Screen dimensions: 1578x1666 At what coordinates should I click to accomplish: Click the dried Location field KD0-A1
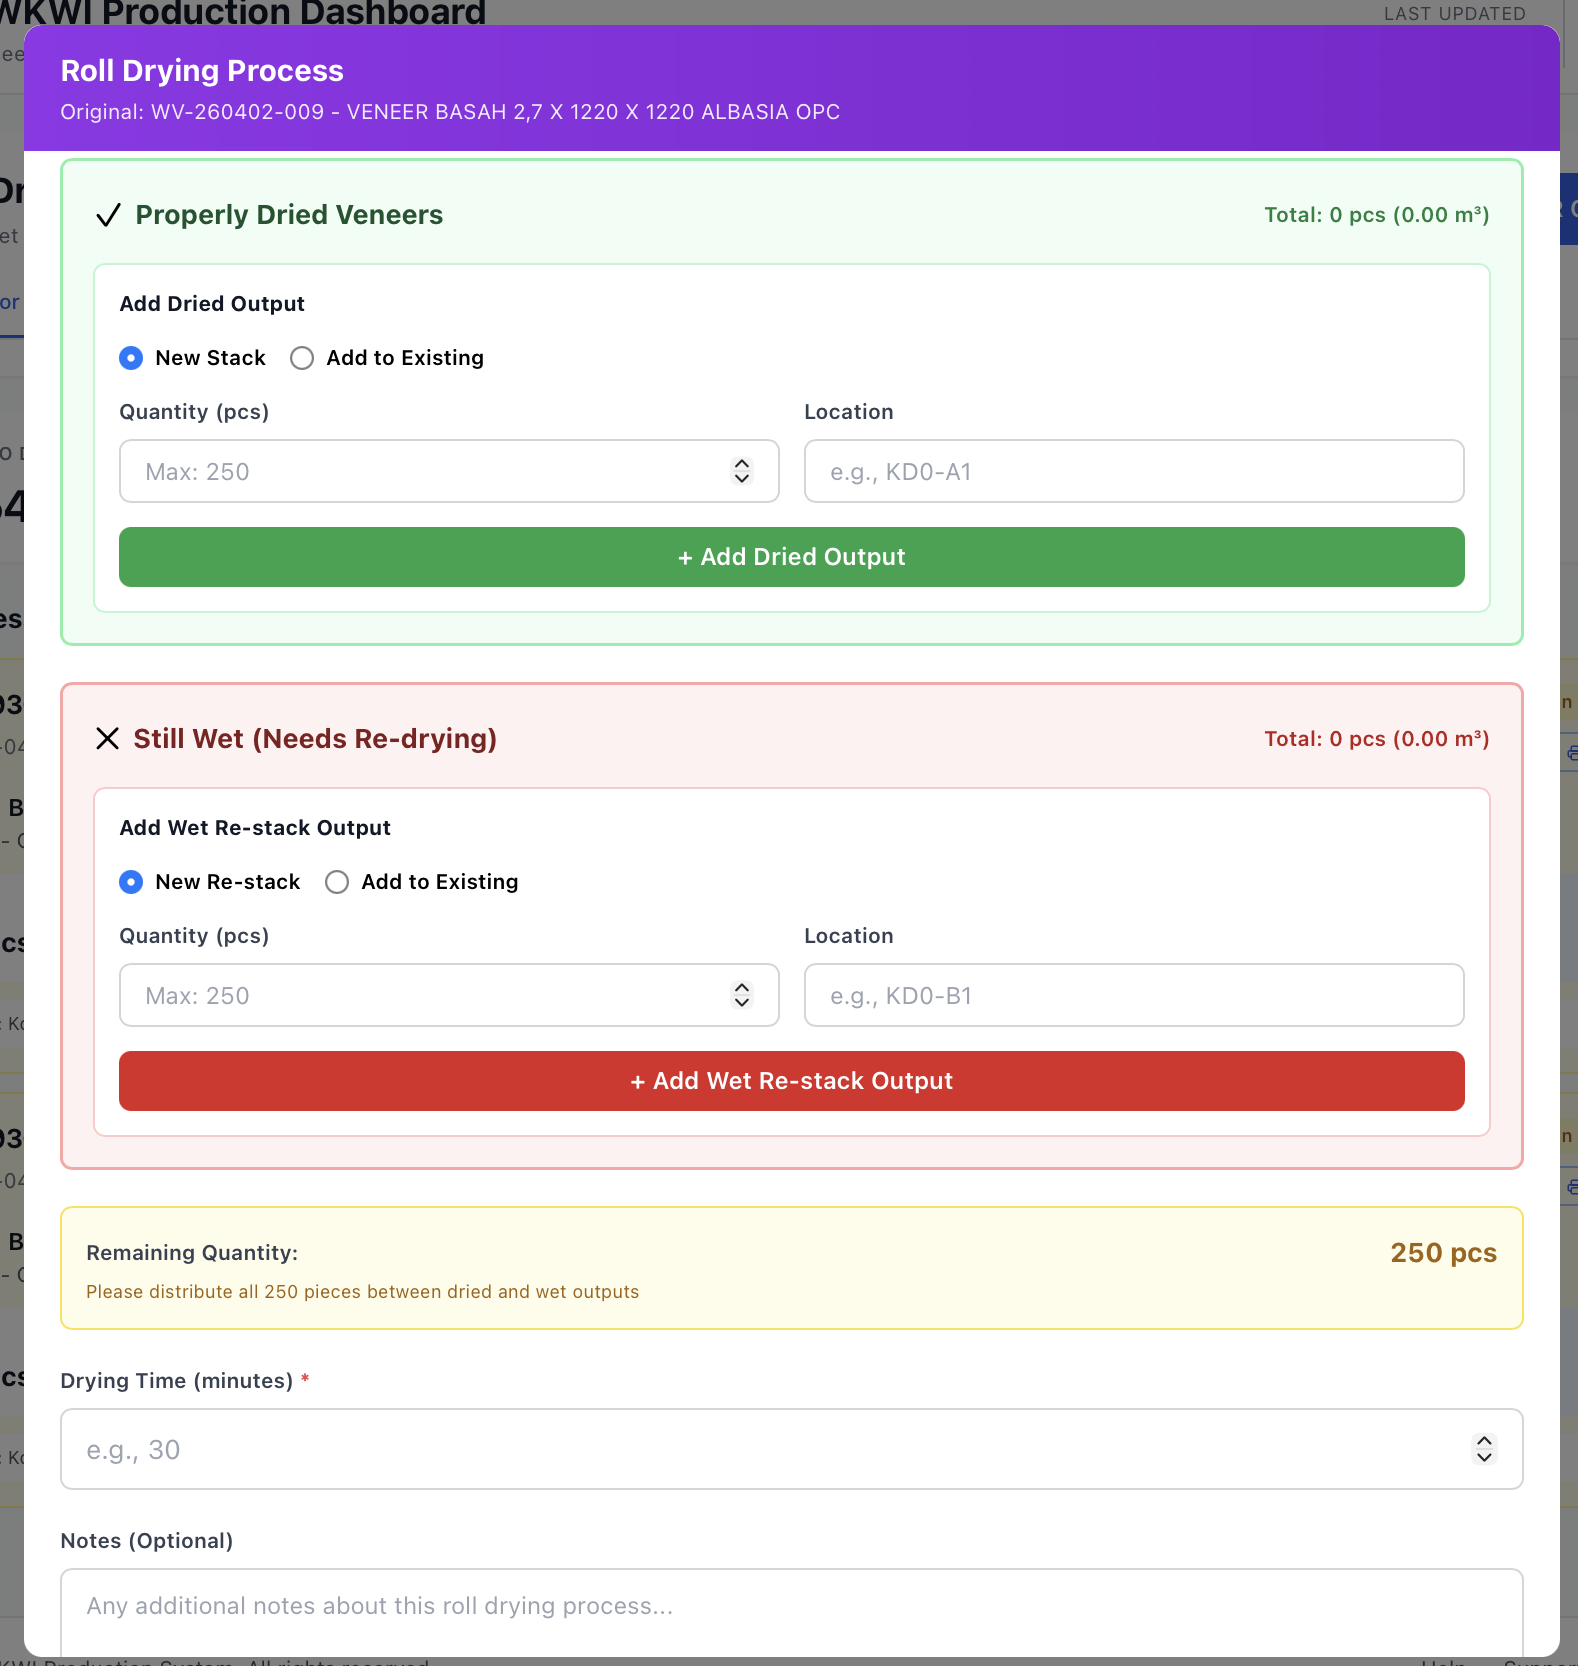click(1133, 472)
